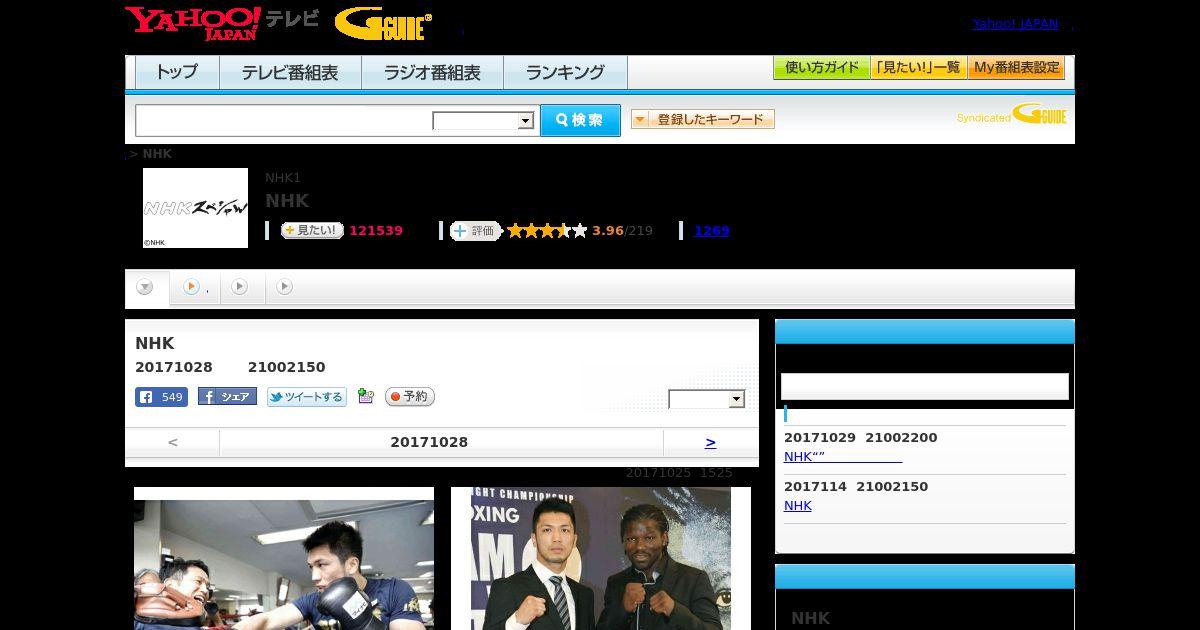
Task: Open the 121539 want-to-watch count
Action: pyautogui.click(x=376, y=230)
